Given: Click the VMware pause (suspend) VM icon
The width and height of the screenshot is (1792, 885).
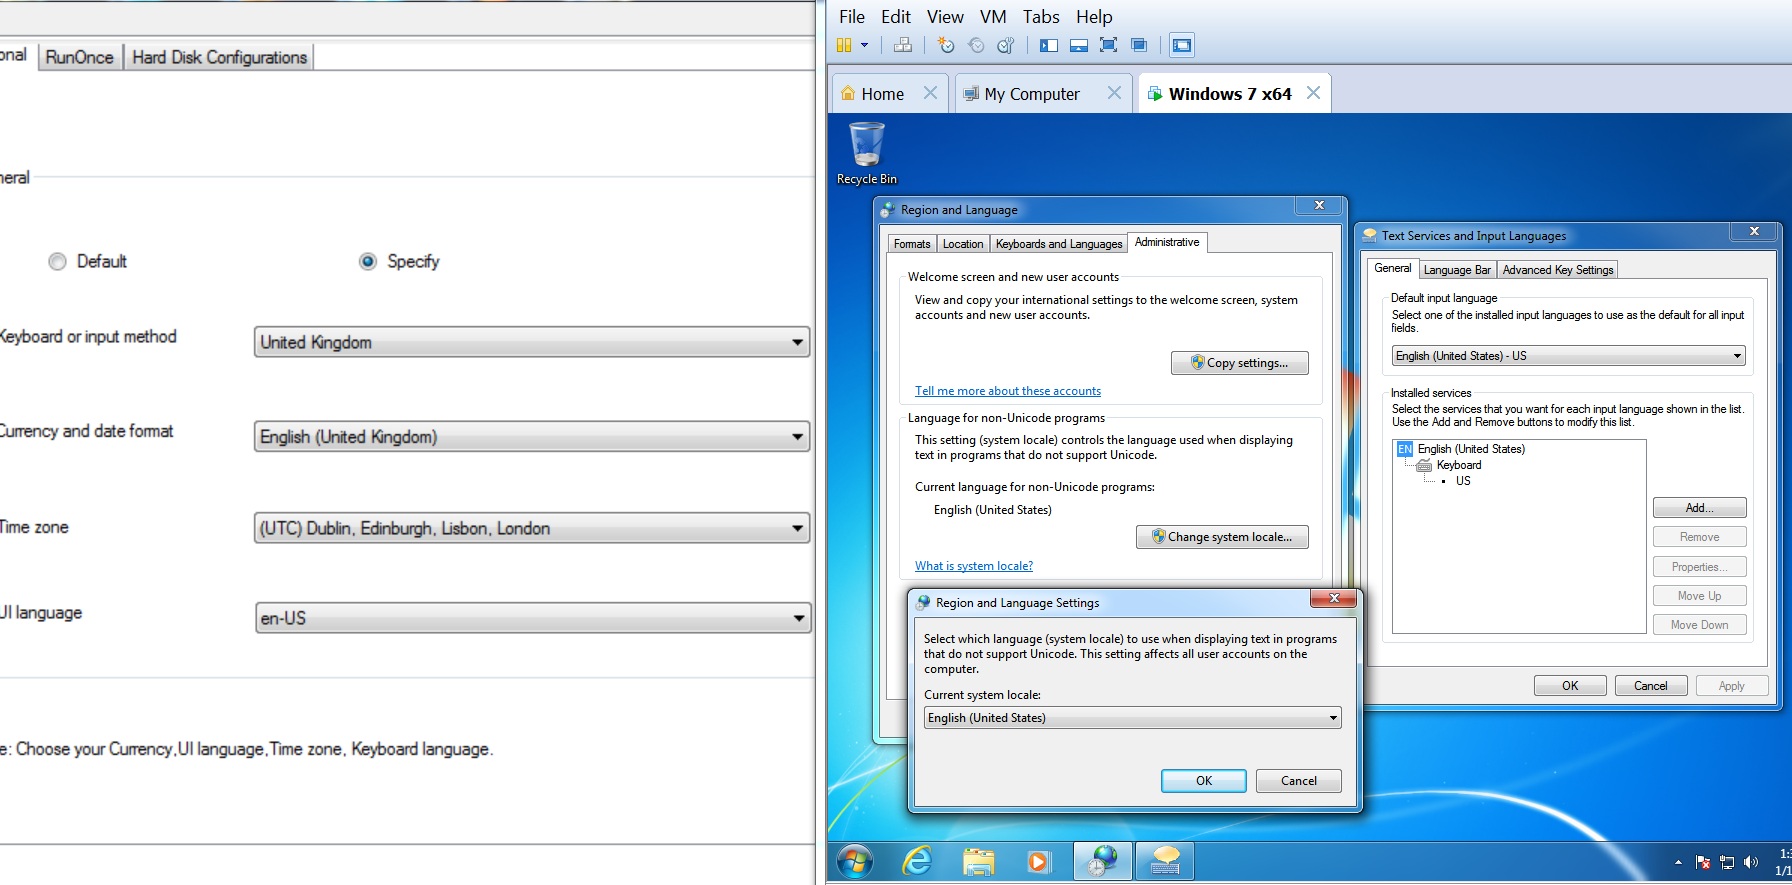Looking at the screenshot, I should pyautogui.click(x=844, y=45).
